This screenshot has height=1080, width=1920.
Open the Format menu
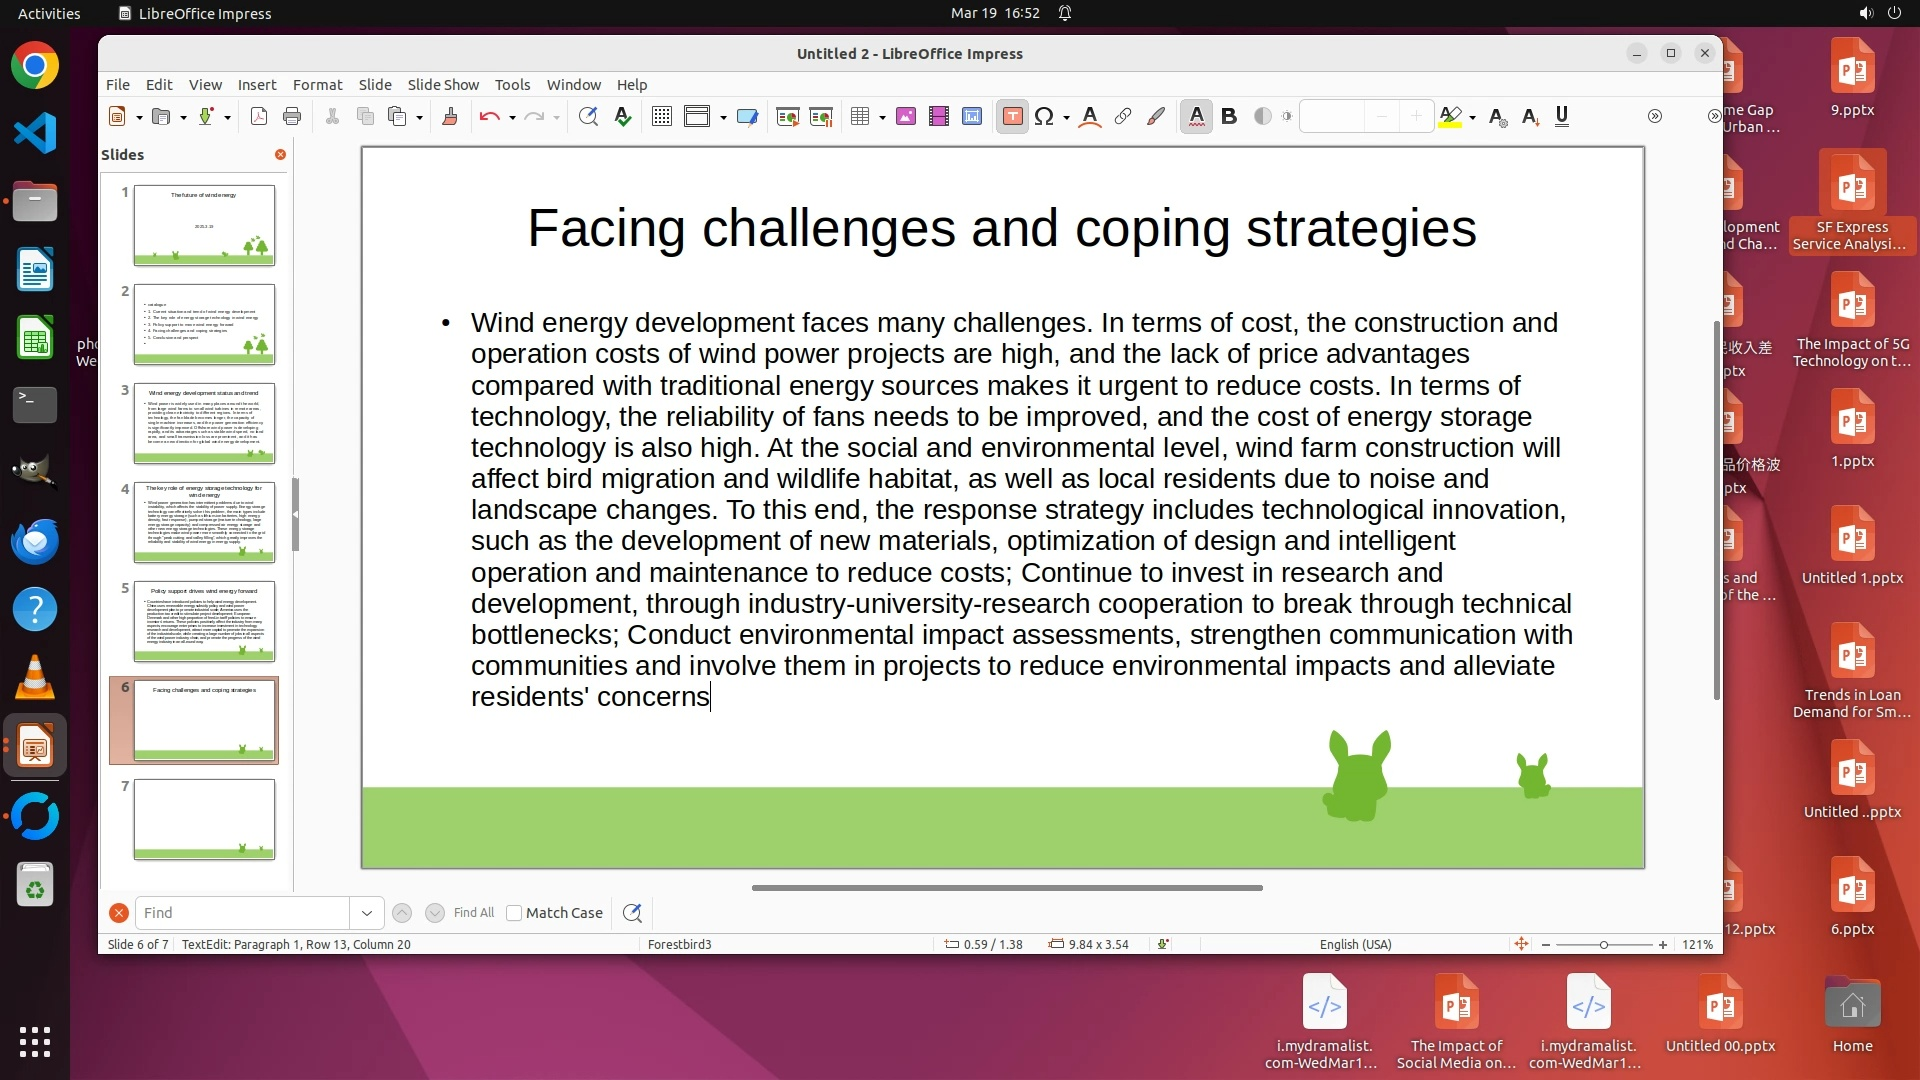317,85
